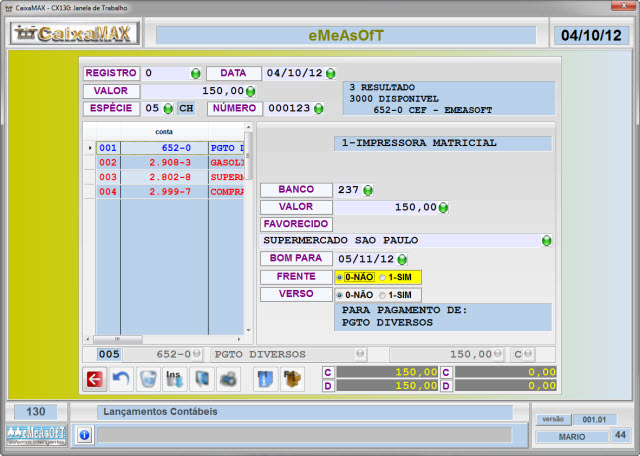Click the blue undo arrow icon
The image size is (640, 456).
(x=121, y=378)
